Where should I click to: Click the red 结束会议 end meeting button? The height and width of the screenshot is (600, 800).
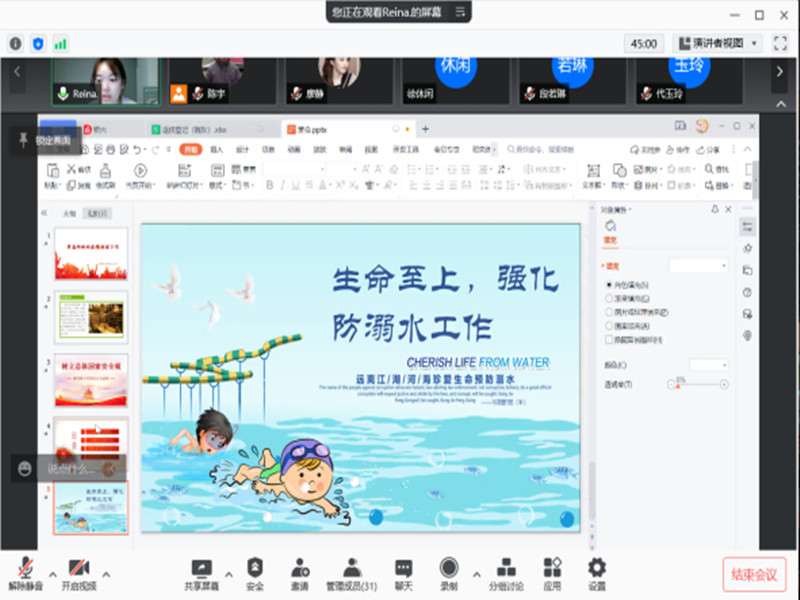point(753,575)
